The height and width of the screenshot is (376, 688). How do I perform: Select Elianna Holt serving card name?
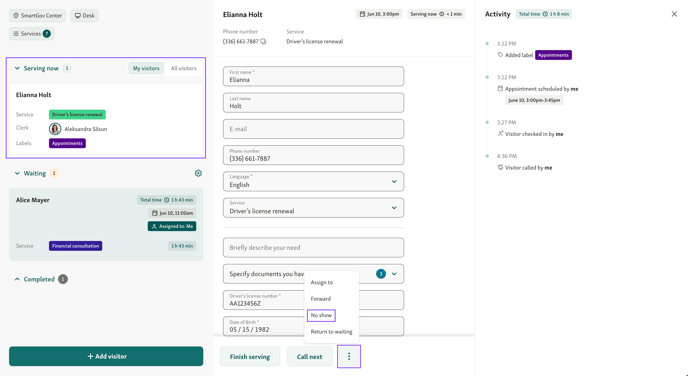click(x=33, y=95)
